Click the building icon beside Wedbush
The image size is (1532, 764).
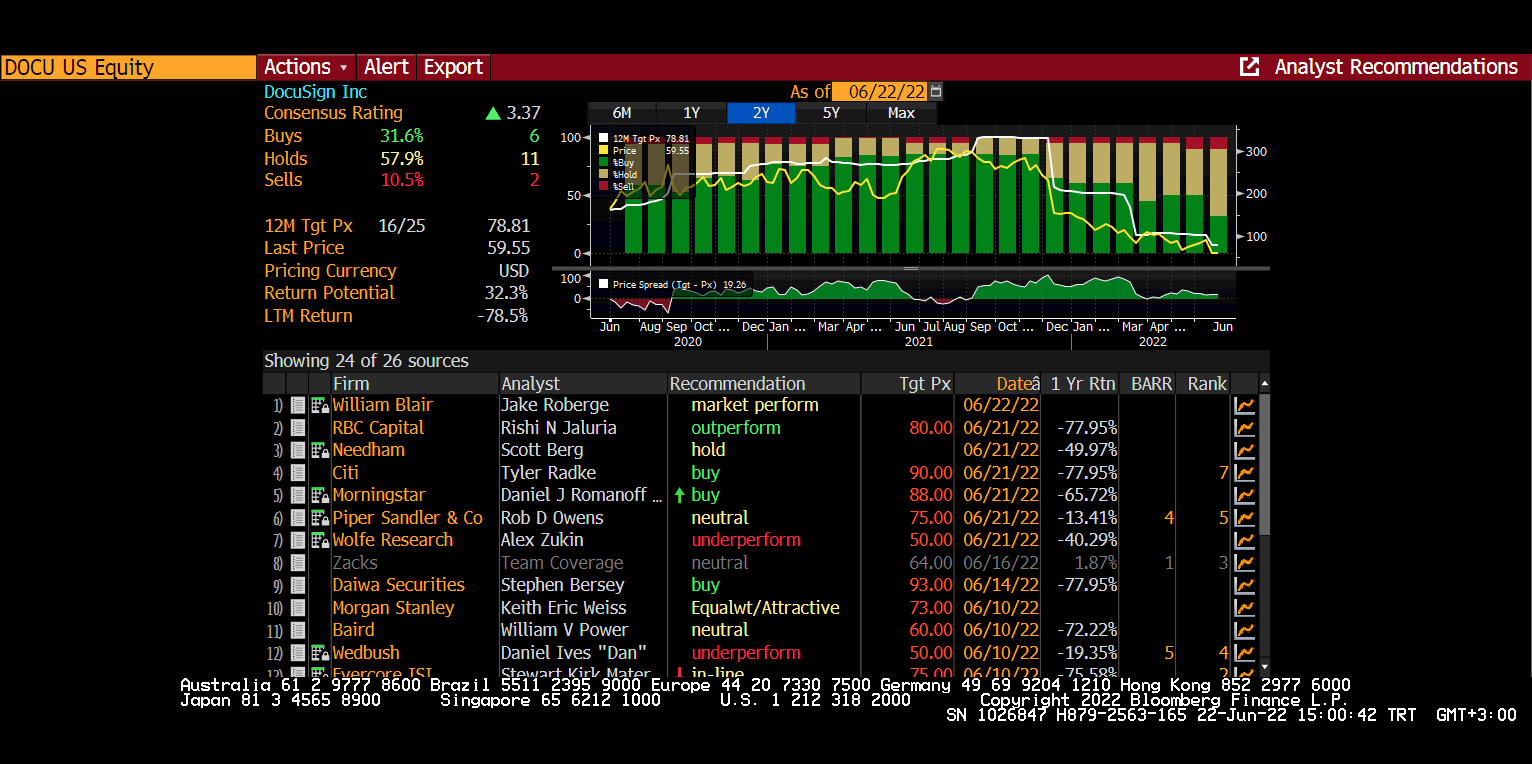click(320, 653)
